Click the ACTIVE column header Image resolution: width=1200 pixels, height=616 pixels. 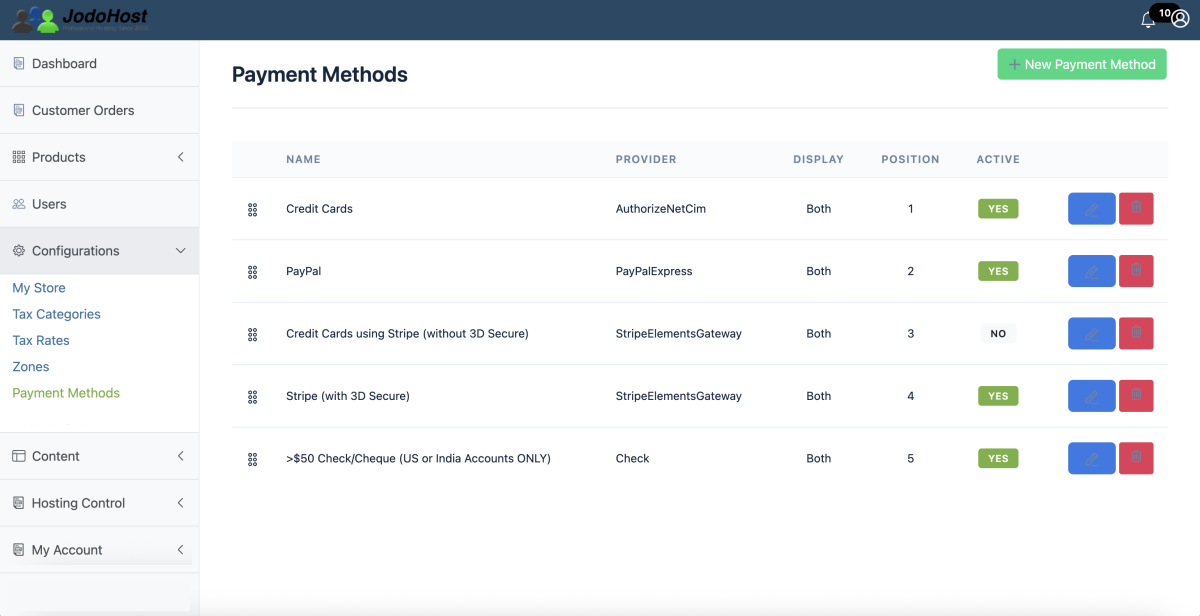(998, 159)
